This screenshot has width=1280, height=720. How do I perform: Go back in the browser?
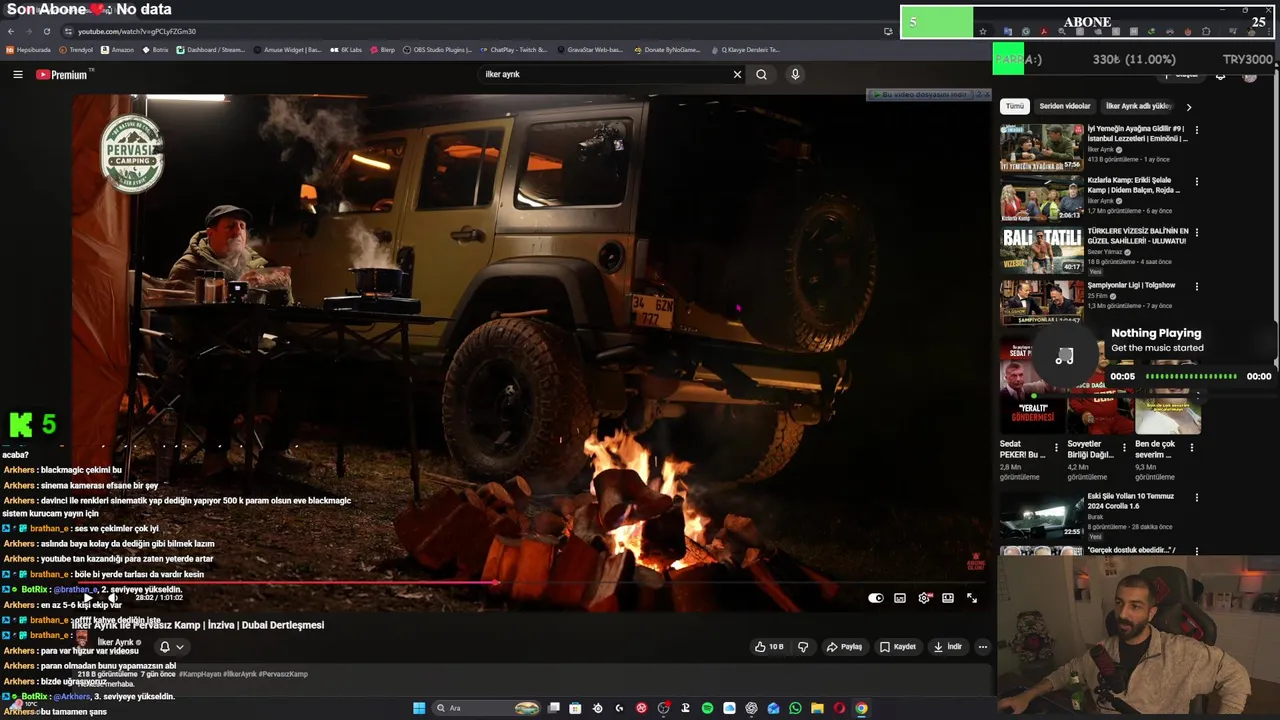point(10,31)
